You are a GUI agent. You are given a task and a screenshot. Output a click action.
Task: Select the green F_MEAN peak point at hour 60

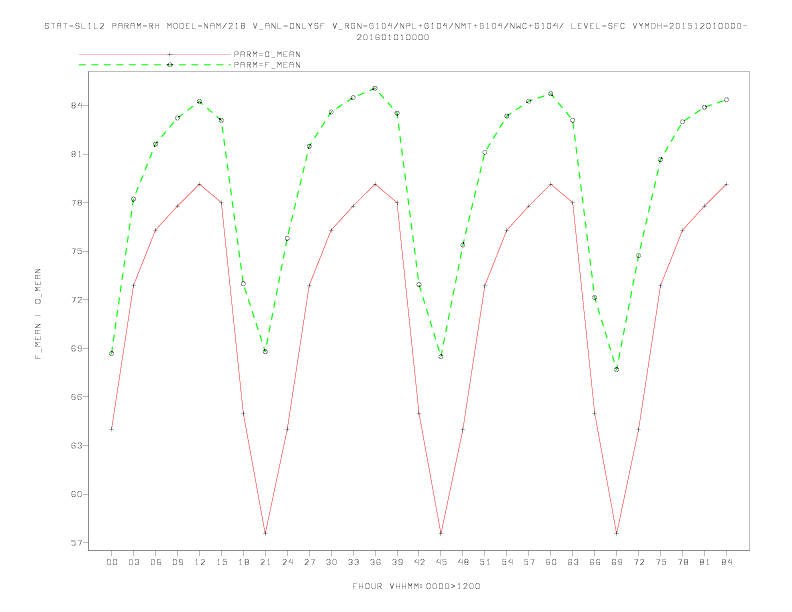551,94
